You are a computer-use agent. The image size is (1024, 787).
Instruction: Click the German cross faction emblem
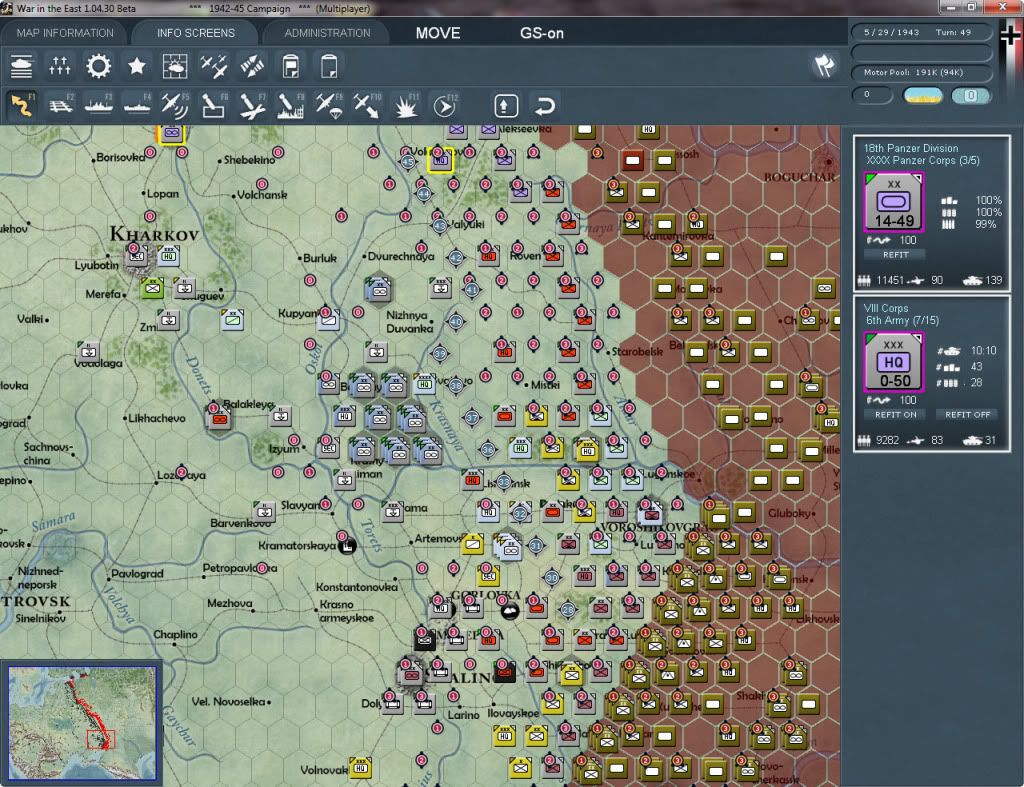coord(1010,35)
